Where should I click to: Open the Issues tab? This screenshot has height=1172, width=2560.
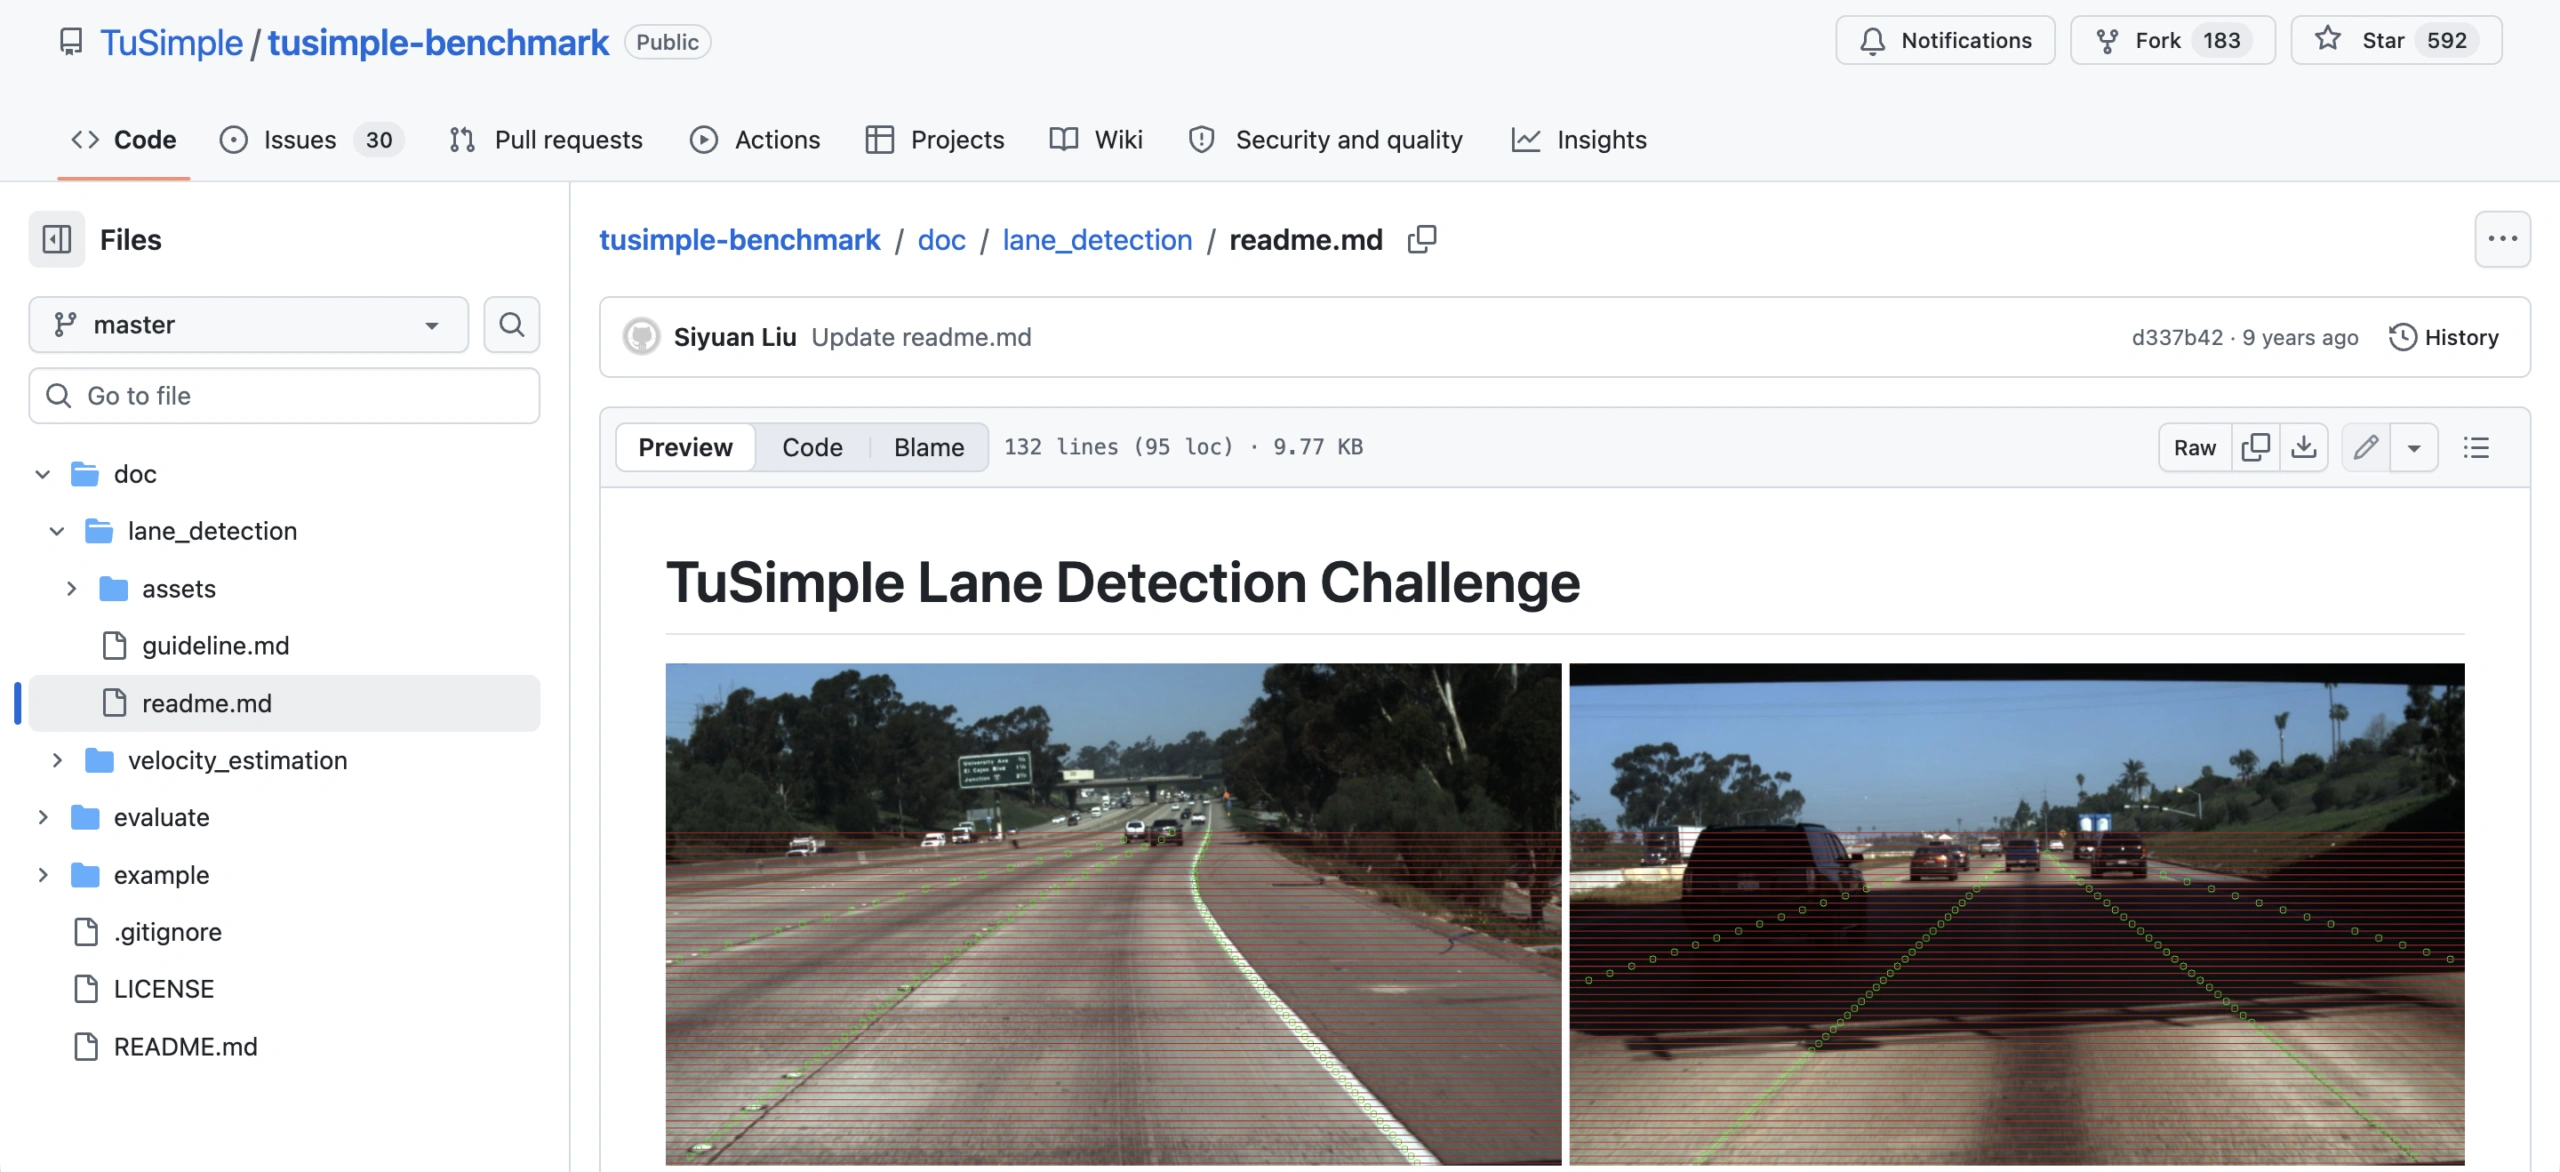pos(311,139)
